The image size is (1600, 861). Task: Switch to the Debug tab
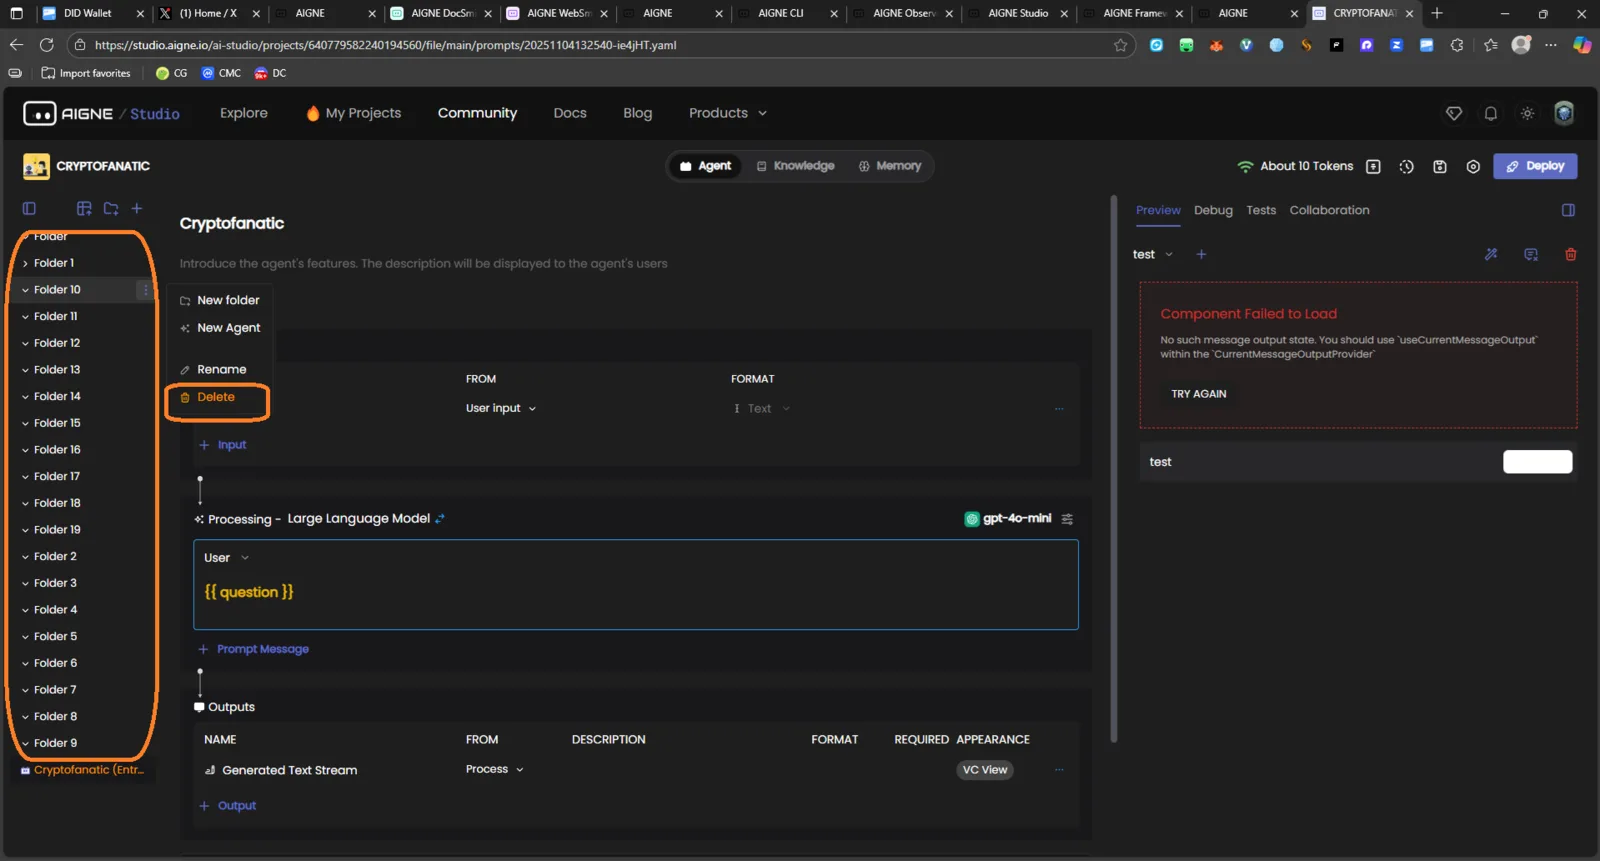(x=1213, y=211)
